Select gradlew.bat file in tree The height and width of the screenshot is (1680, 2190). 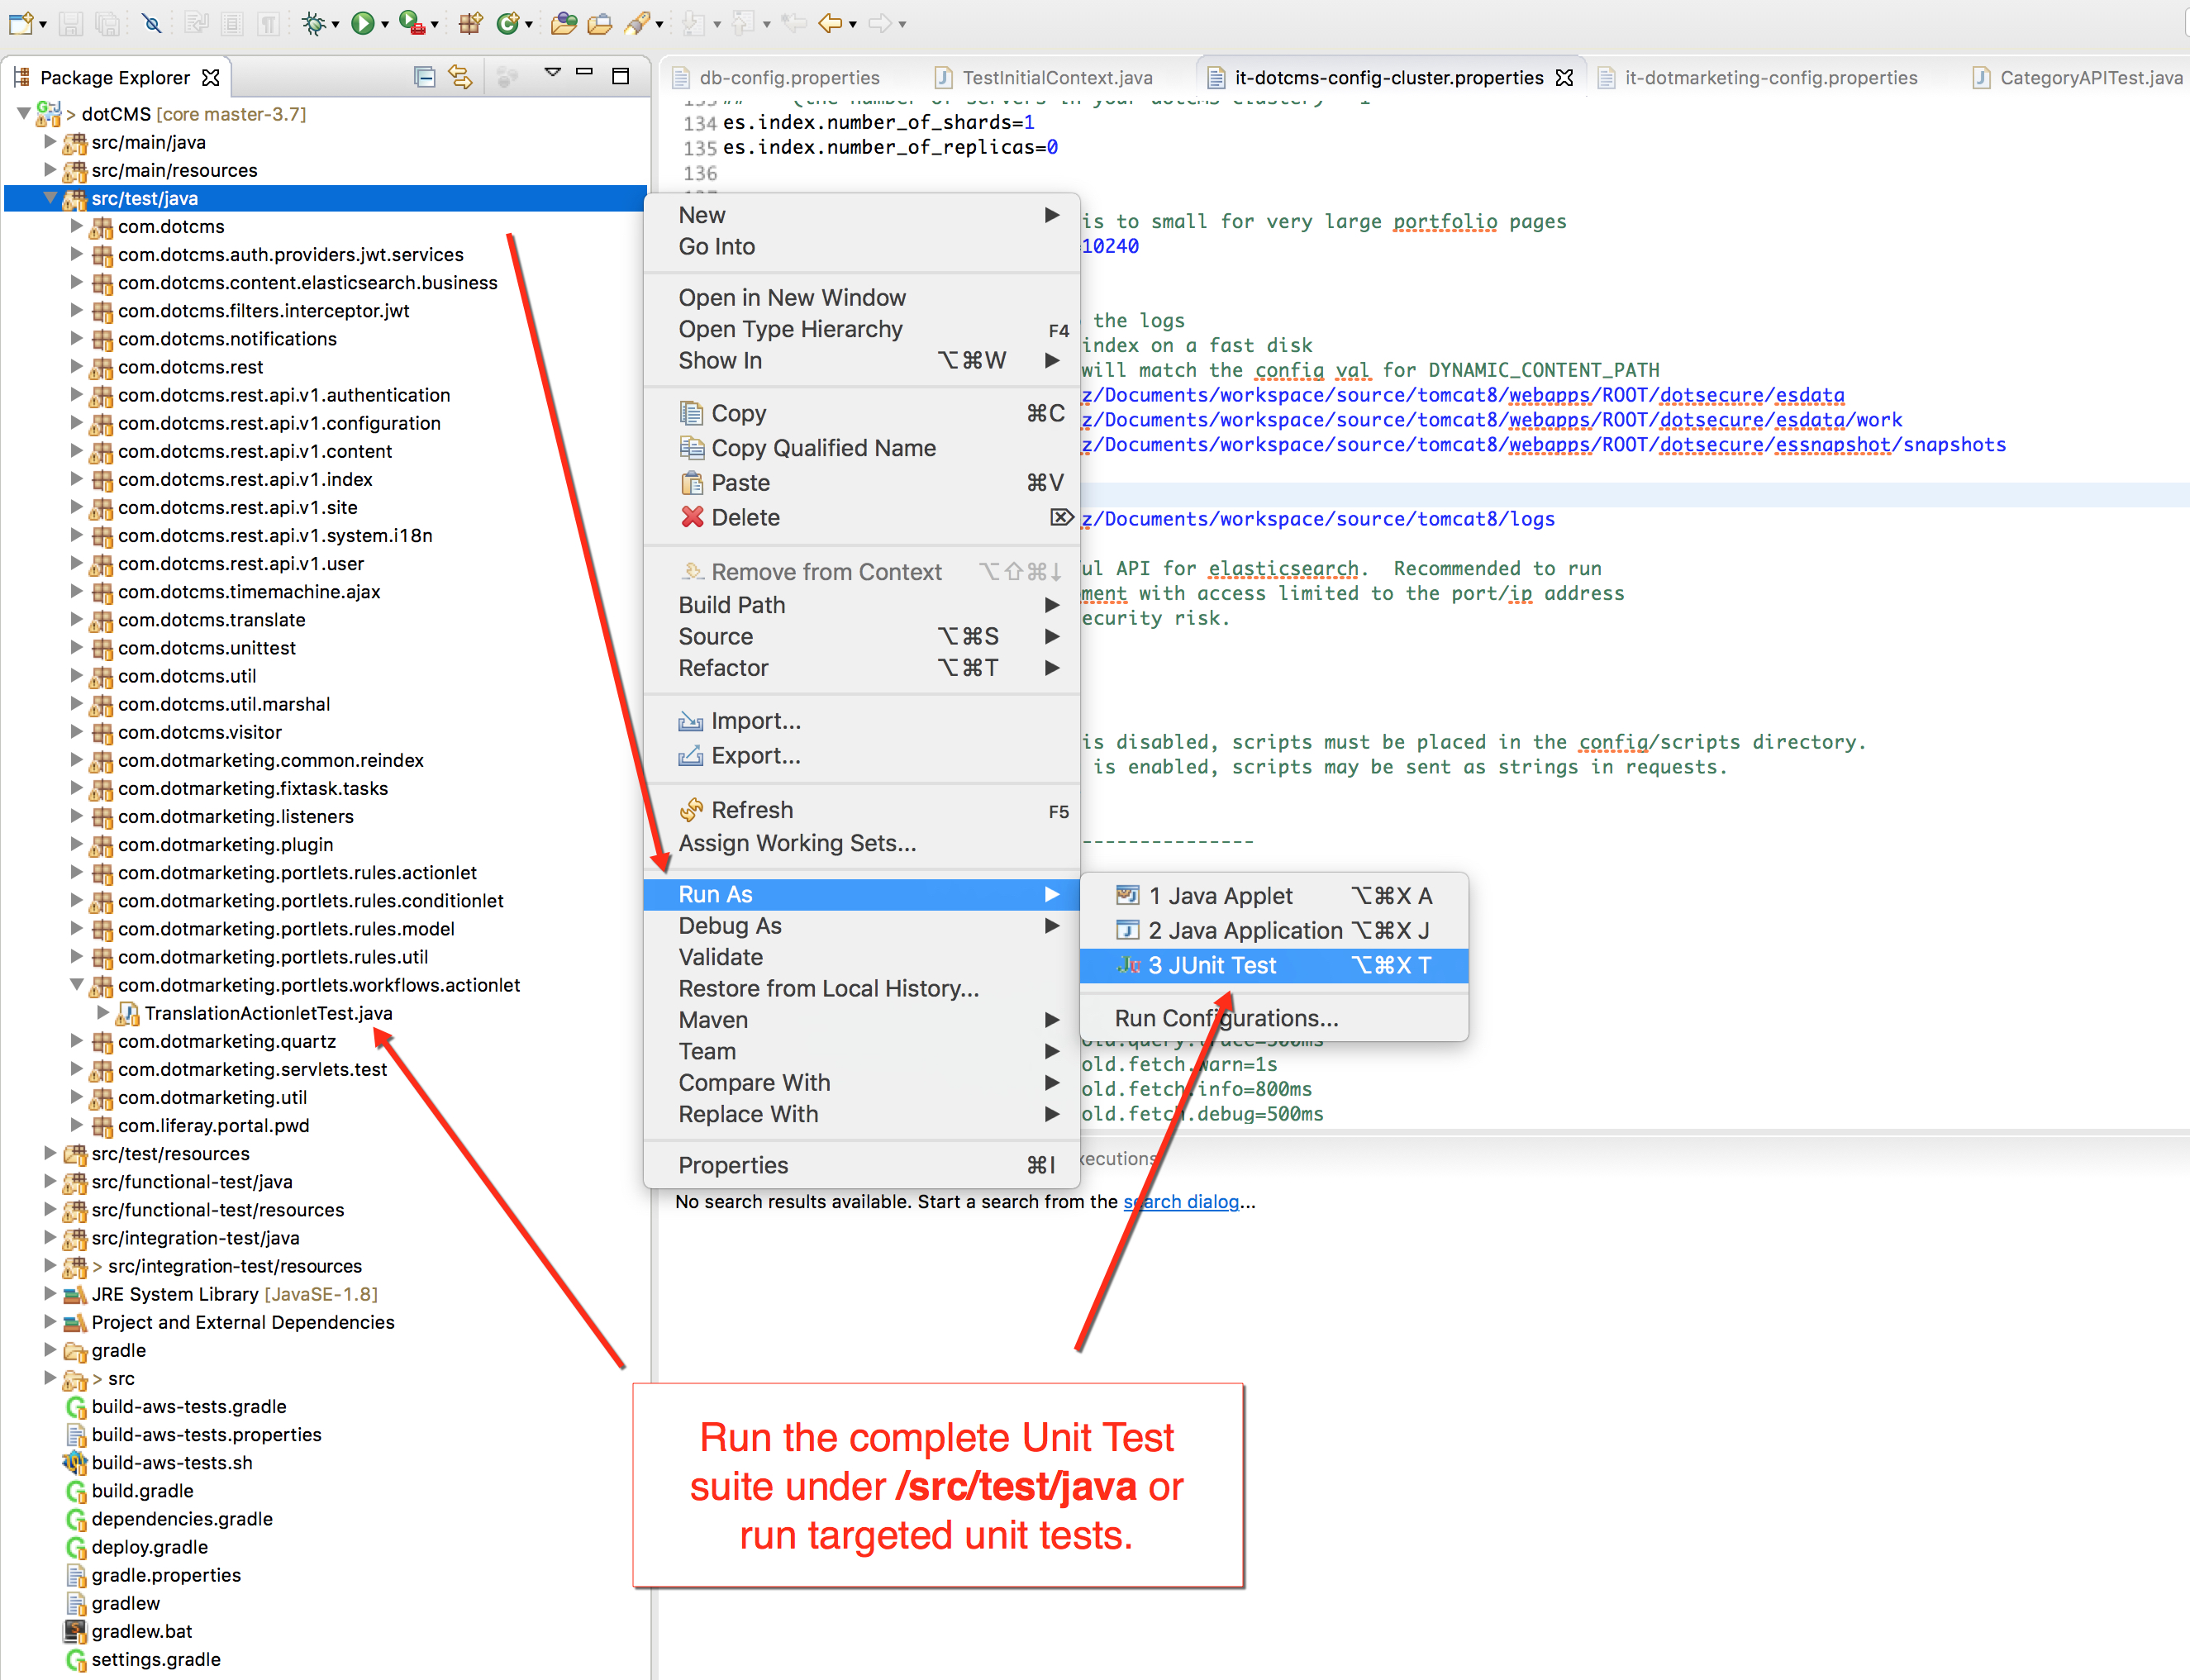(141, 1631)
